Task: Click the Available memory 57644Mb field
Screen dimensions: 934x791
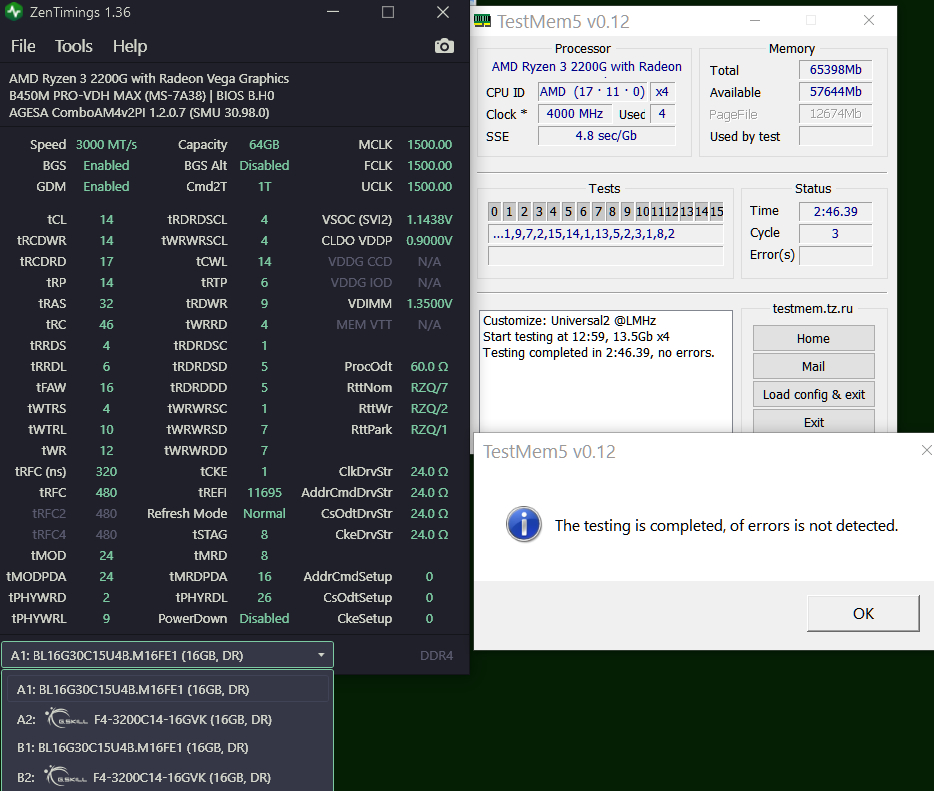Action: [x=835, y=92]
